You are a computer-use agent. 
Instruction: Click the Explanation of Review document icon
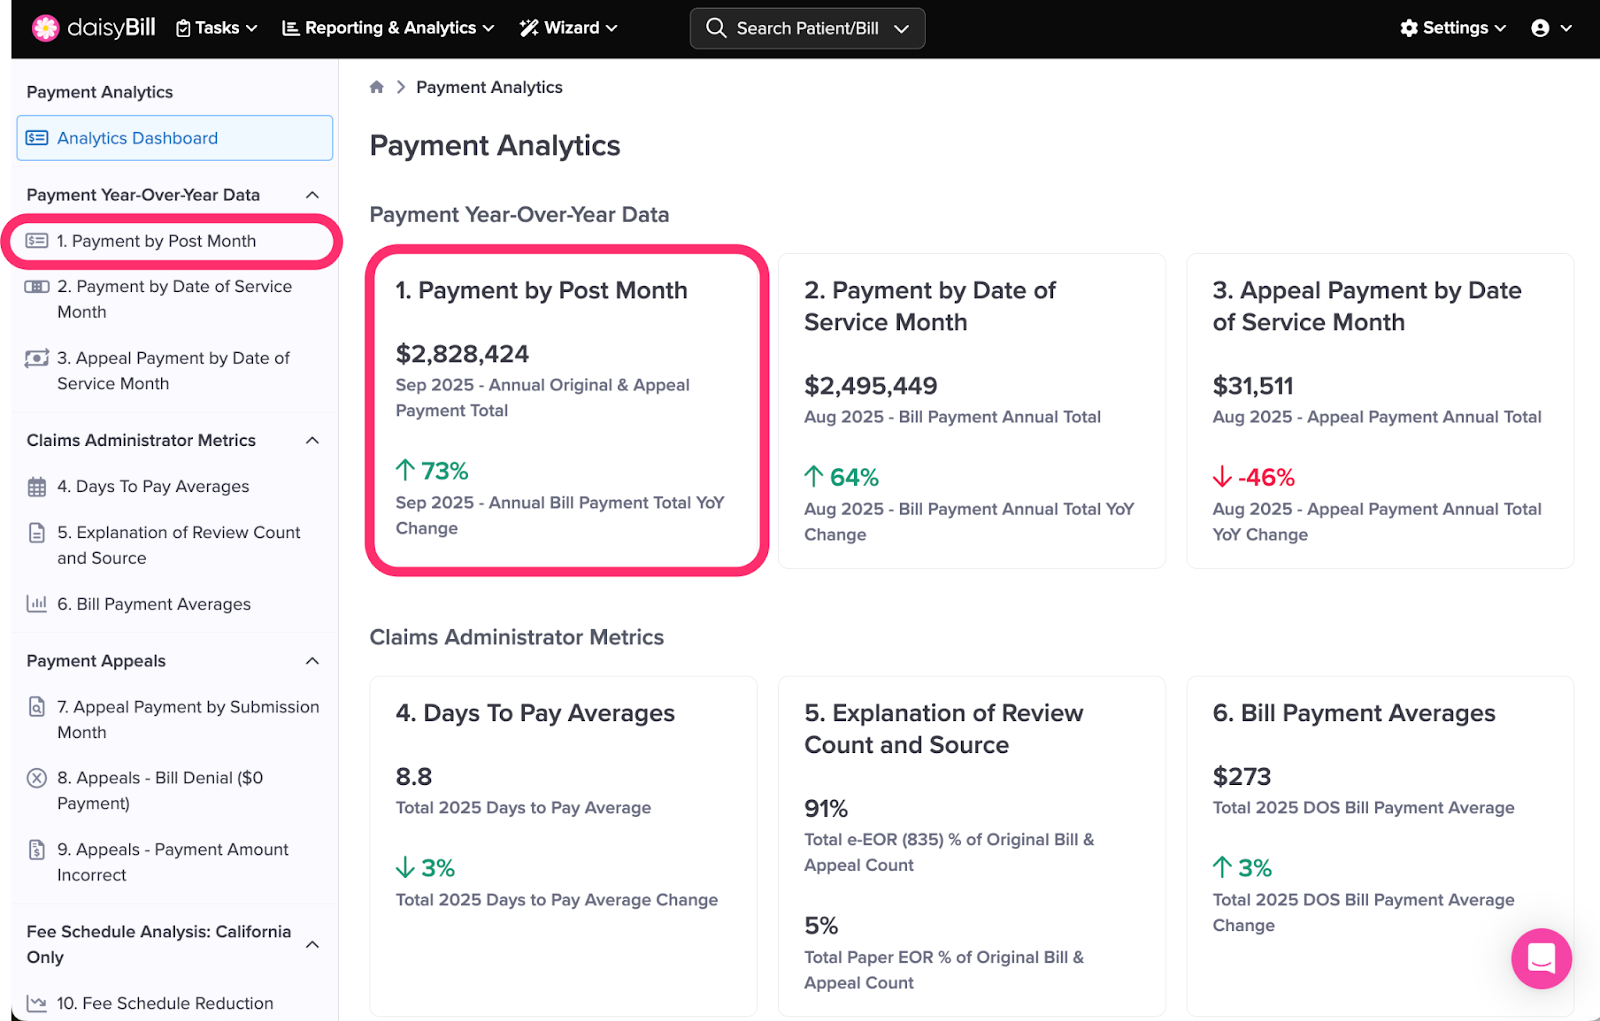tap(37, 533)
